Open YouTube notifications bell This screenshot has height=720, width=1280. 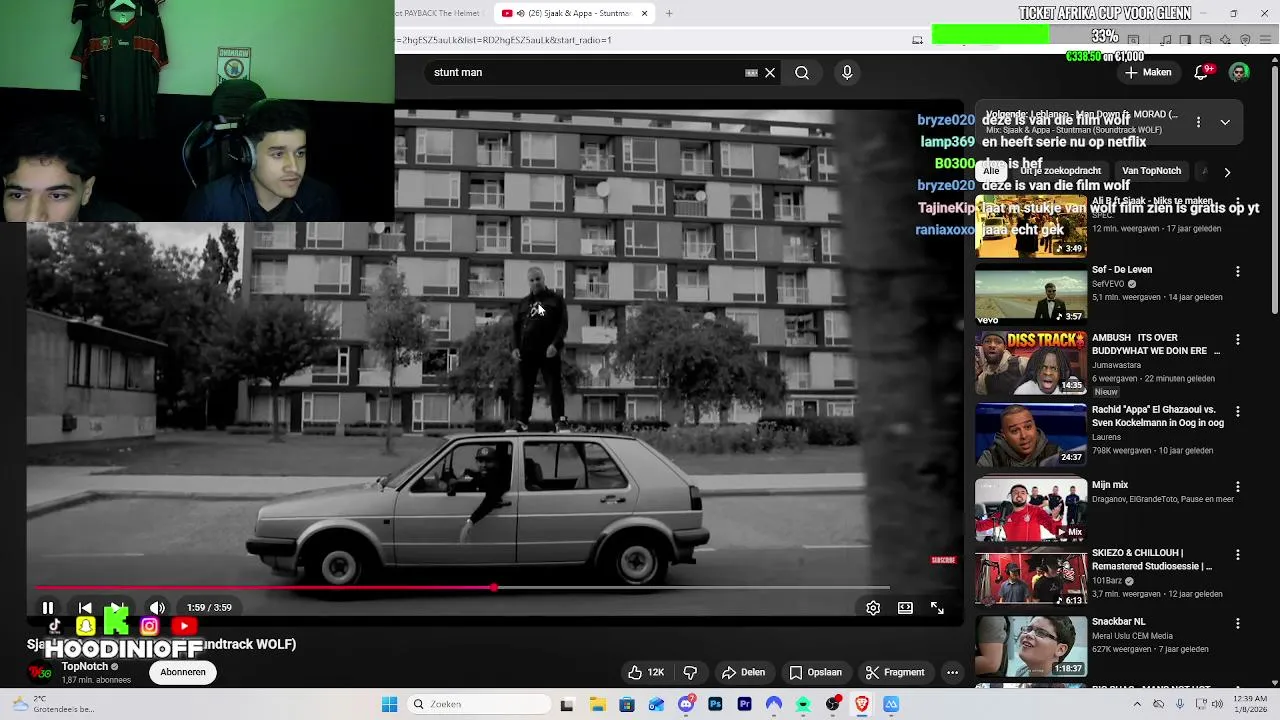(x=1202, y=72)
